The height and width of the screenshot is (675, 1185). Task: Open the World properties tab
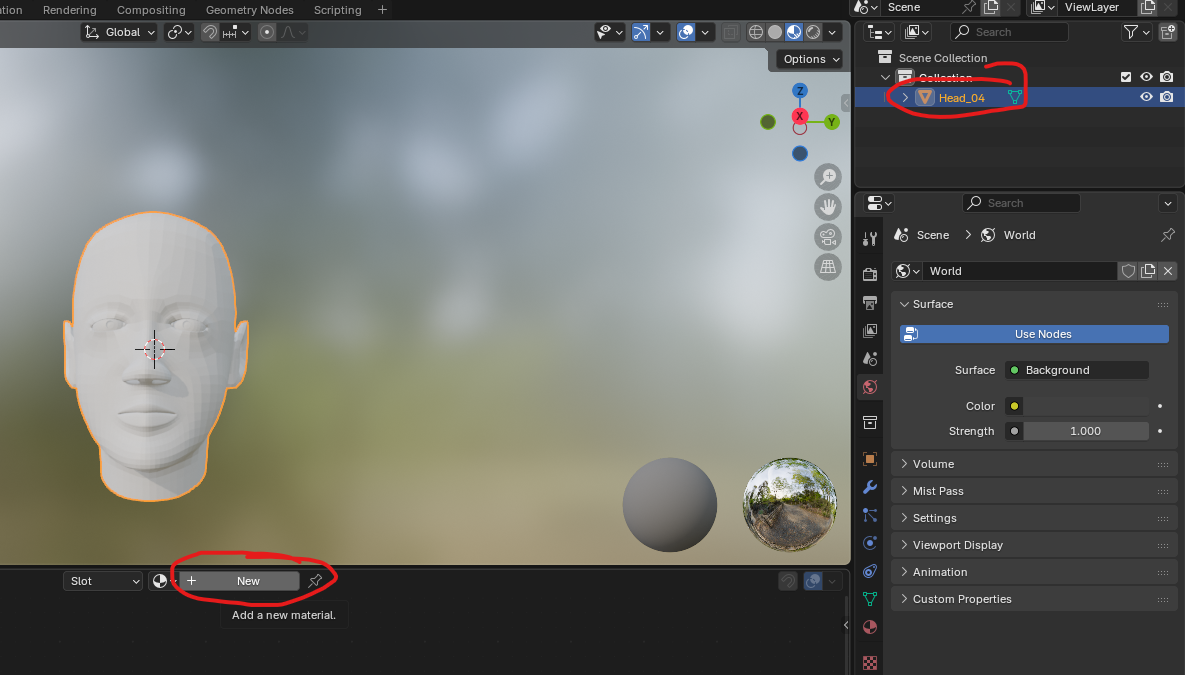point(870,387)
